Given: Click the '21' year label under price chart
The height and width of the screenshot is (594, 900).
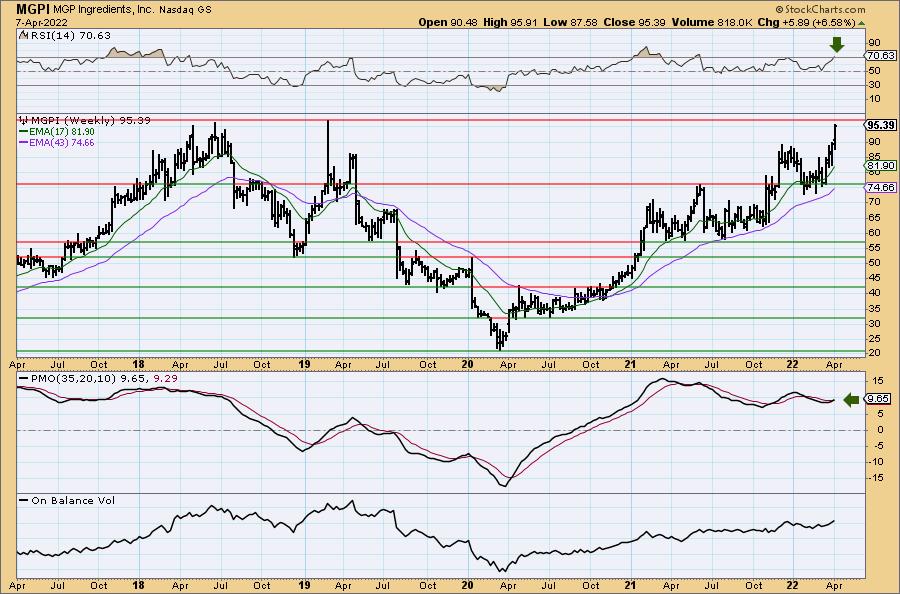Looking at the screenshot, I should click(x=630, y=364).
